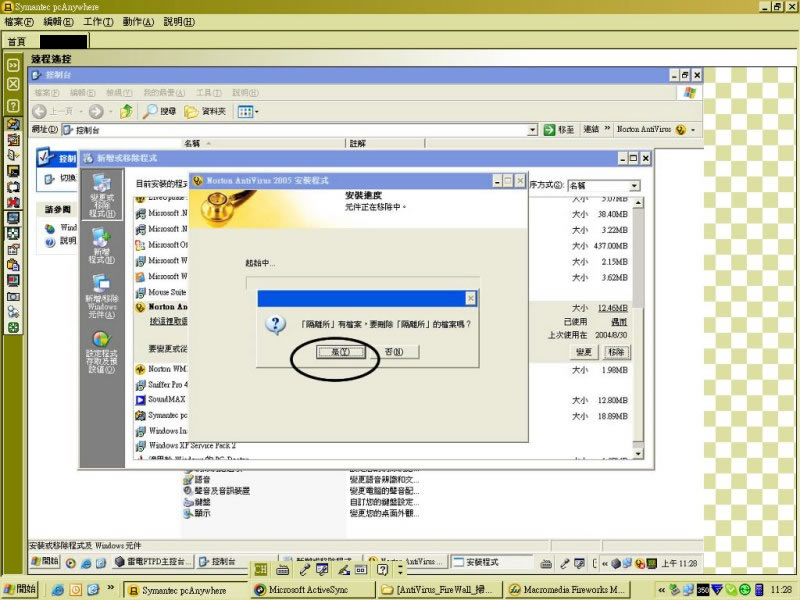
Task: Open Internet Explorer from the remote quick launch
Action: tap(86, 563)
